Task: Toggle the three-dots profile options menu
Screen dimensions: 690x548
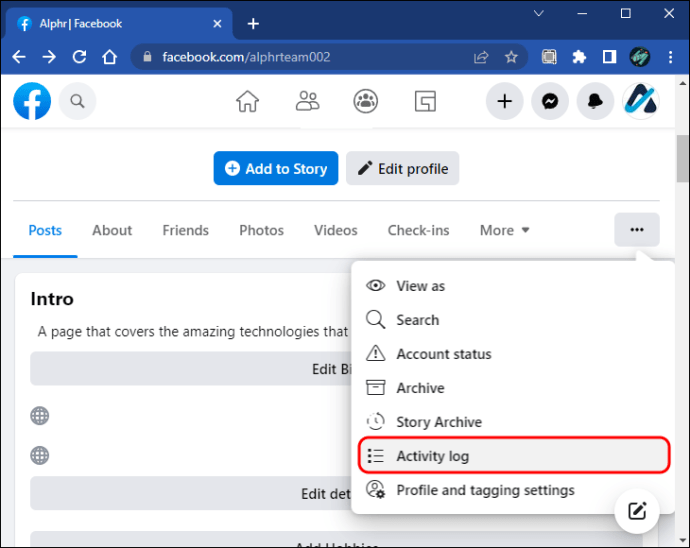Action: [637, 230]
